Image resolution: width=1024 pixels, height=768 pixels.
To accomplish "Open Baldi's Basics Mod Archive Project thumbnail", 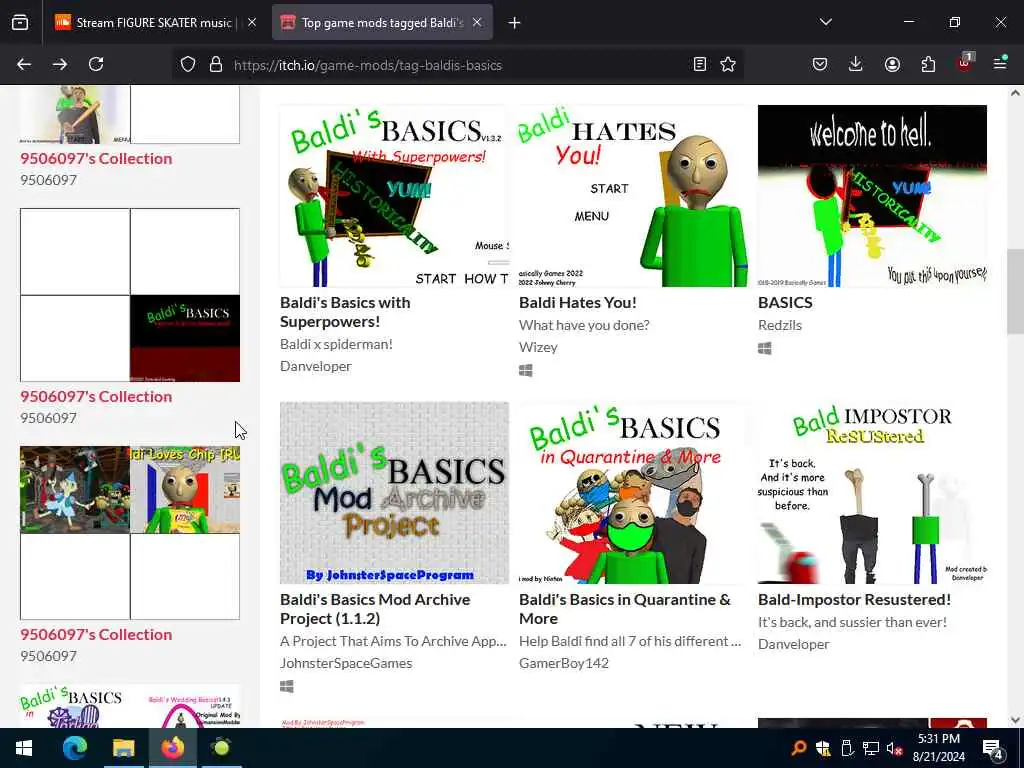I will point(394,493).
